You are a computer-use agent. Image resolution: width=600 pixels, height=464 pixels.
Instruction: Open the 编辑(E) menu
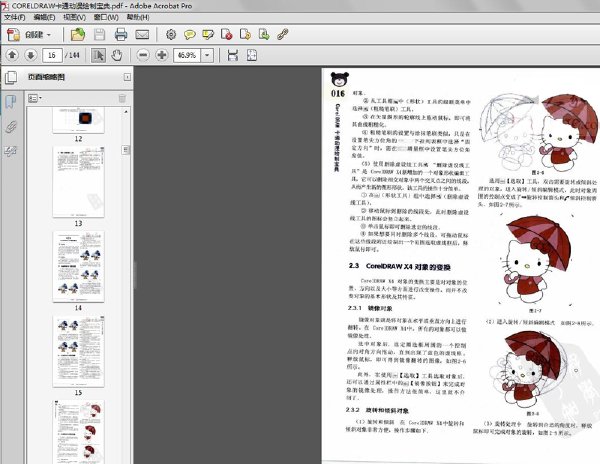pyautogui.click(x=44, y=18)
